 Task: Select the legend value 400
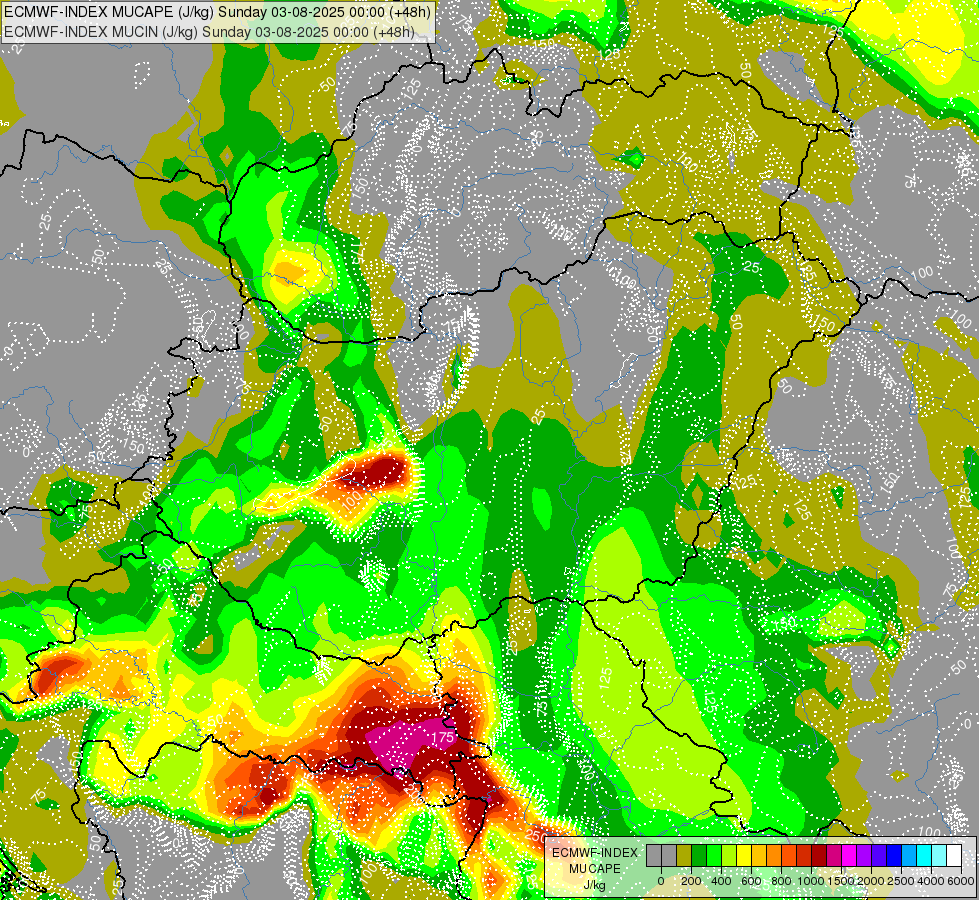coord(721,881)
